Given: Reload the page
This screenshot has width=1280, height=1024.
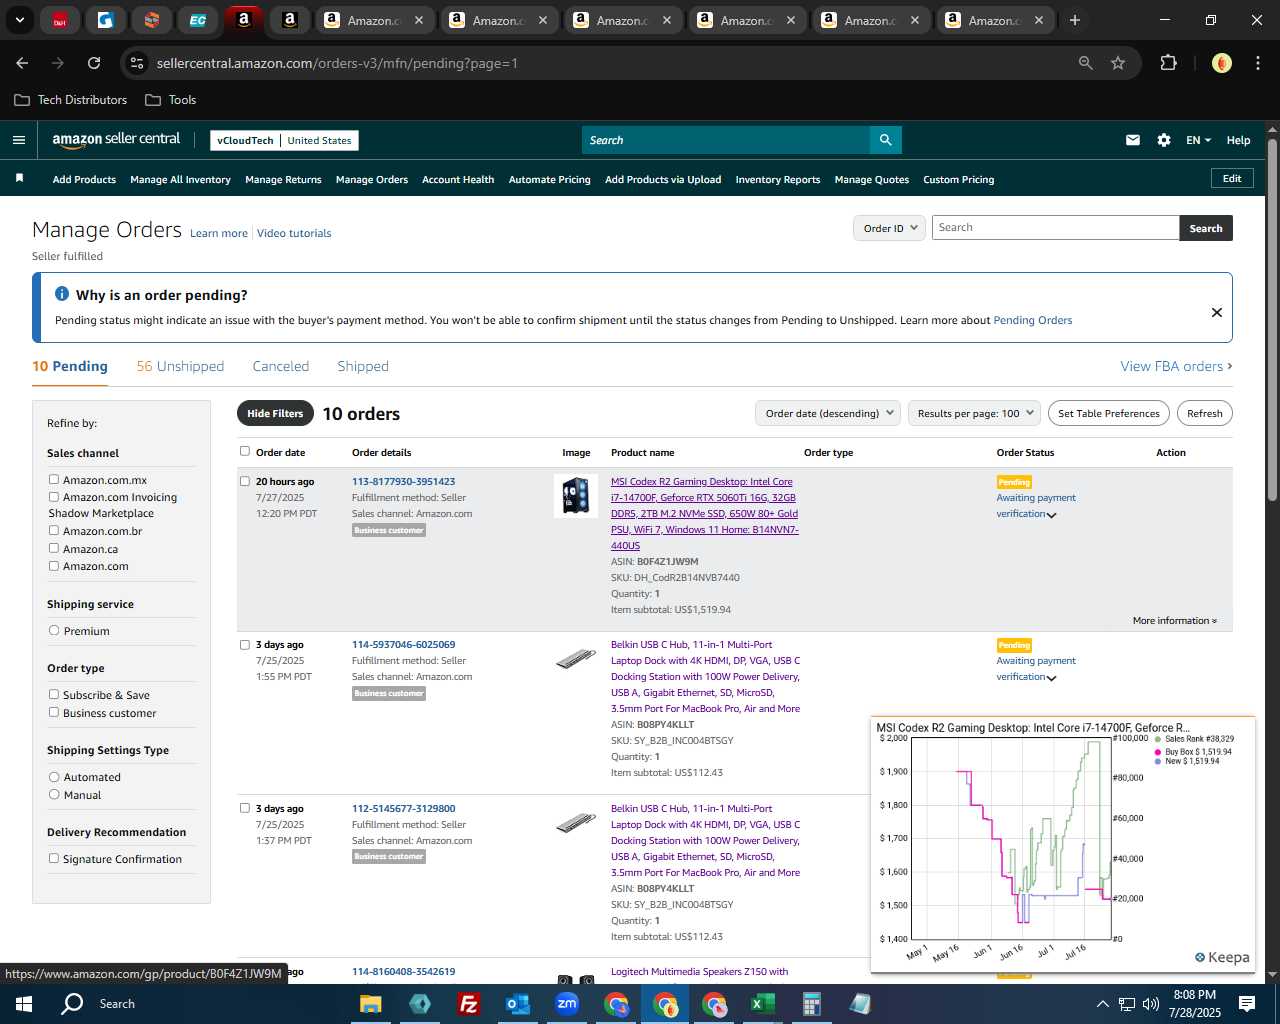Looking at the screenshot, I should click(x=94, y=63).
